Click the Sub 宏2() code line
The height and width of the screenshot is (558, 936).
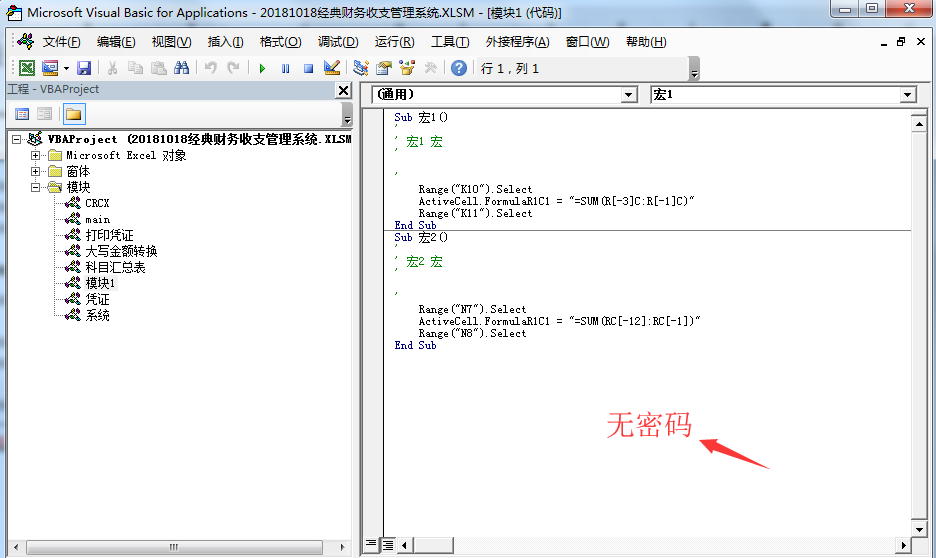[x=421, y=237]
